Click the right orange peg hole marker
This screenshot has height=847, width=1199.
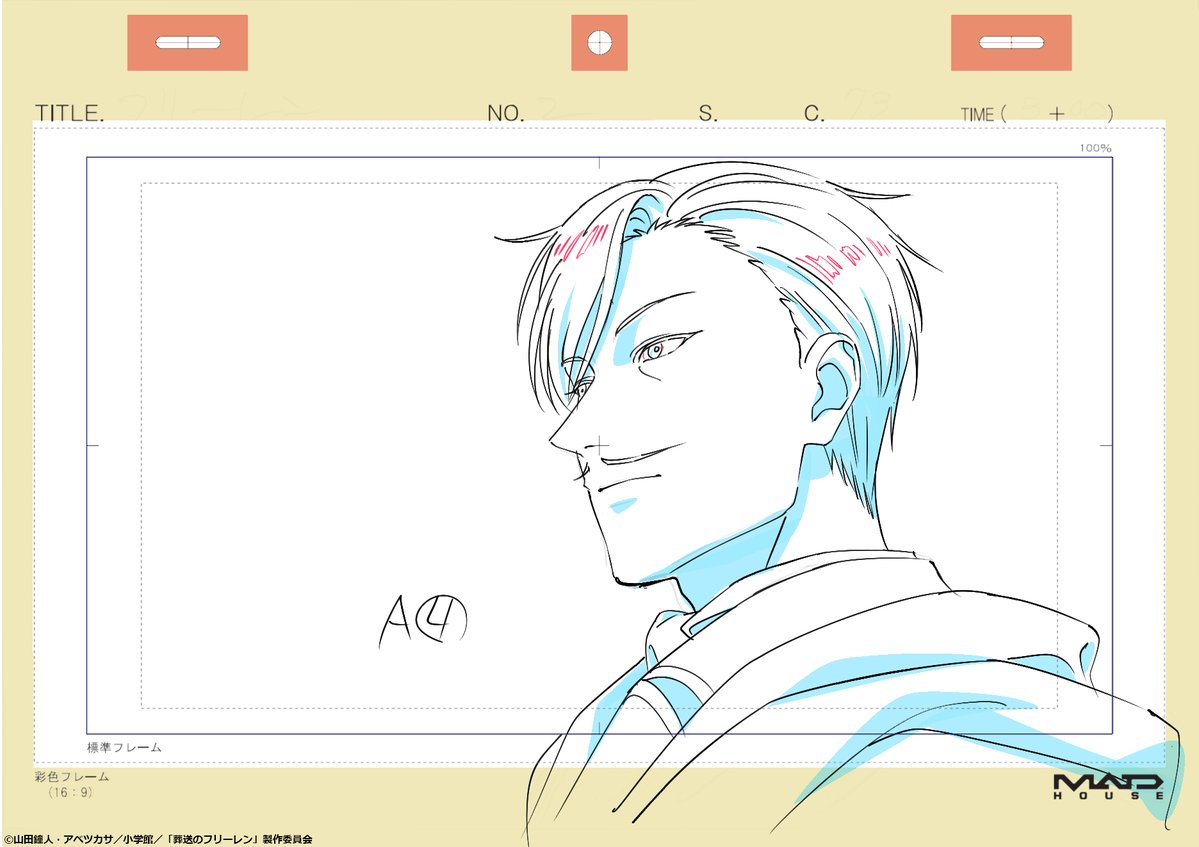click(1010, 43)
